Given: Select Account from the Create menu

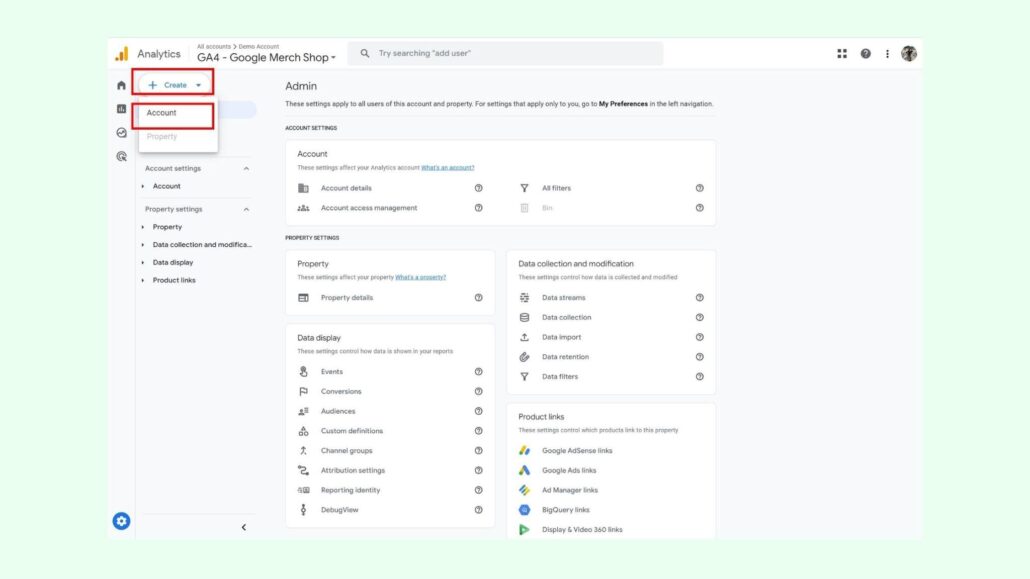Looking at the screenshot, I should [162, 113].
